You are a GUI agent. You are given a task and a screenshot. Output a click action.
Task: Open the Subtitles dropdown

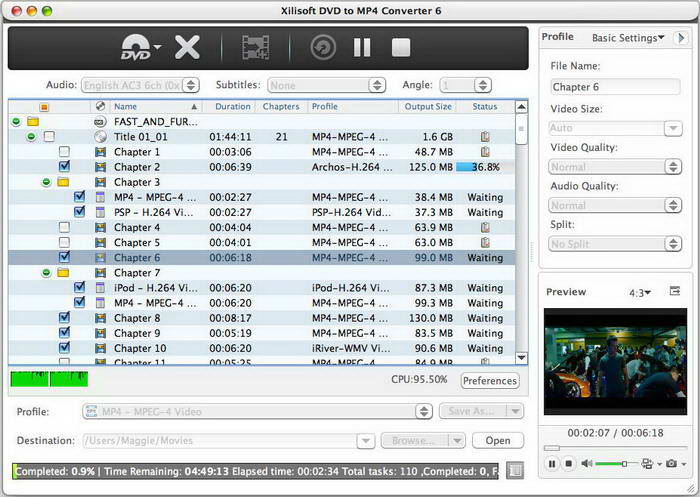click(326, 86)
